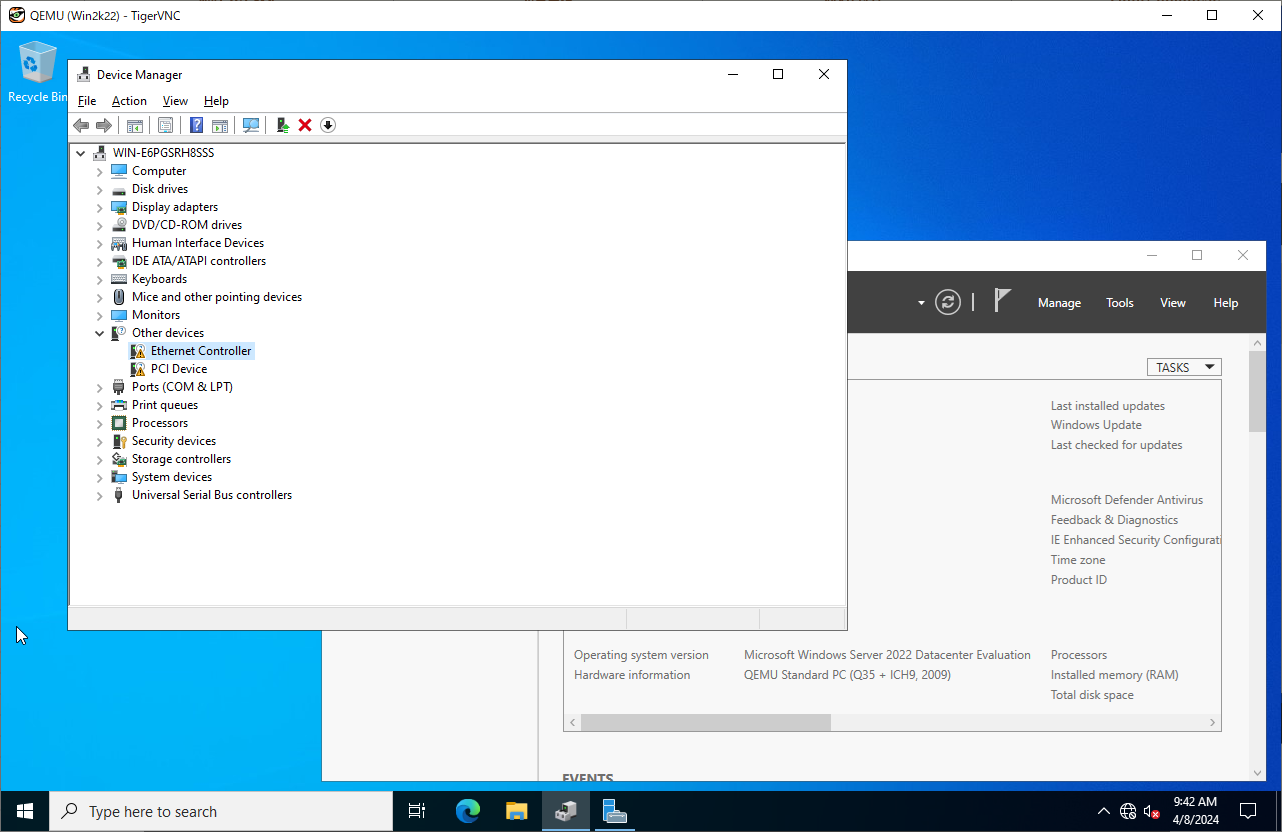Expand Ports (COM & LPT) category
The height and width of the screenshot is (832, 1282).
point(99,387)
